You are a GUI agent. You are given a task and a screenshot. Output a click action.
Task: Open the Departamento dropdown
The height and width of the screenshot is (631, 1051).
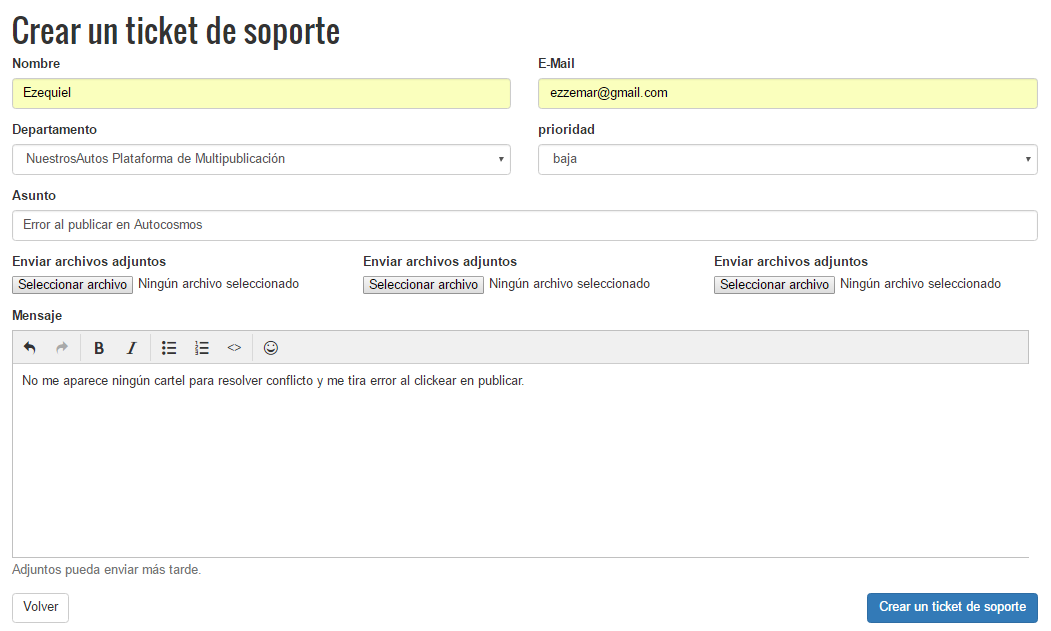(x=261, y=159)
